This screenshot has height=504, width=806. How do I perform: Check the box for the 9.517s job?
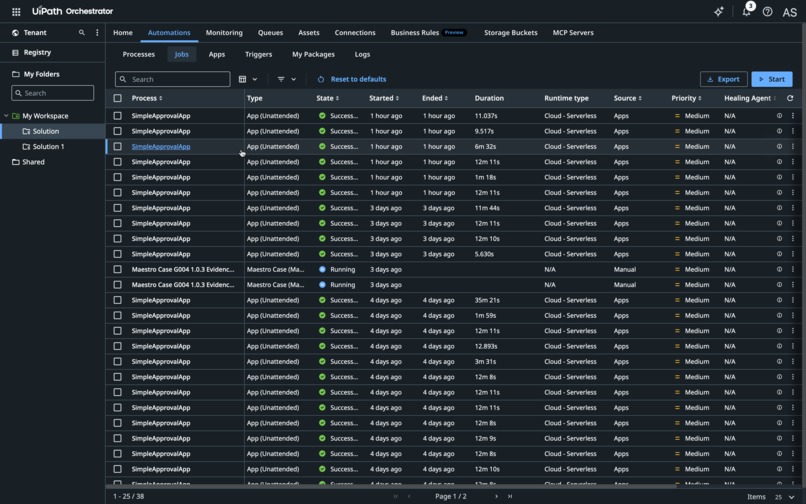[118, 131]
